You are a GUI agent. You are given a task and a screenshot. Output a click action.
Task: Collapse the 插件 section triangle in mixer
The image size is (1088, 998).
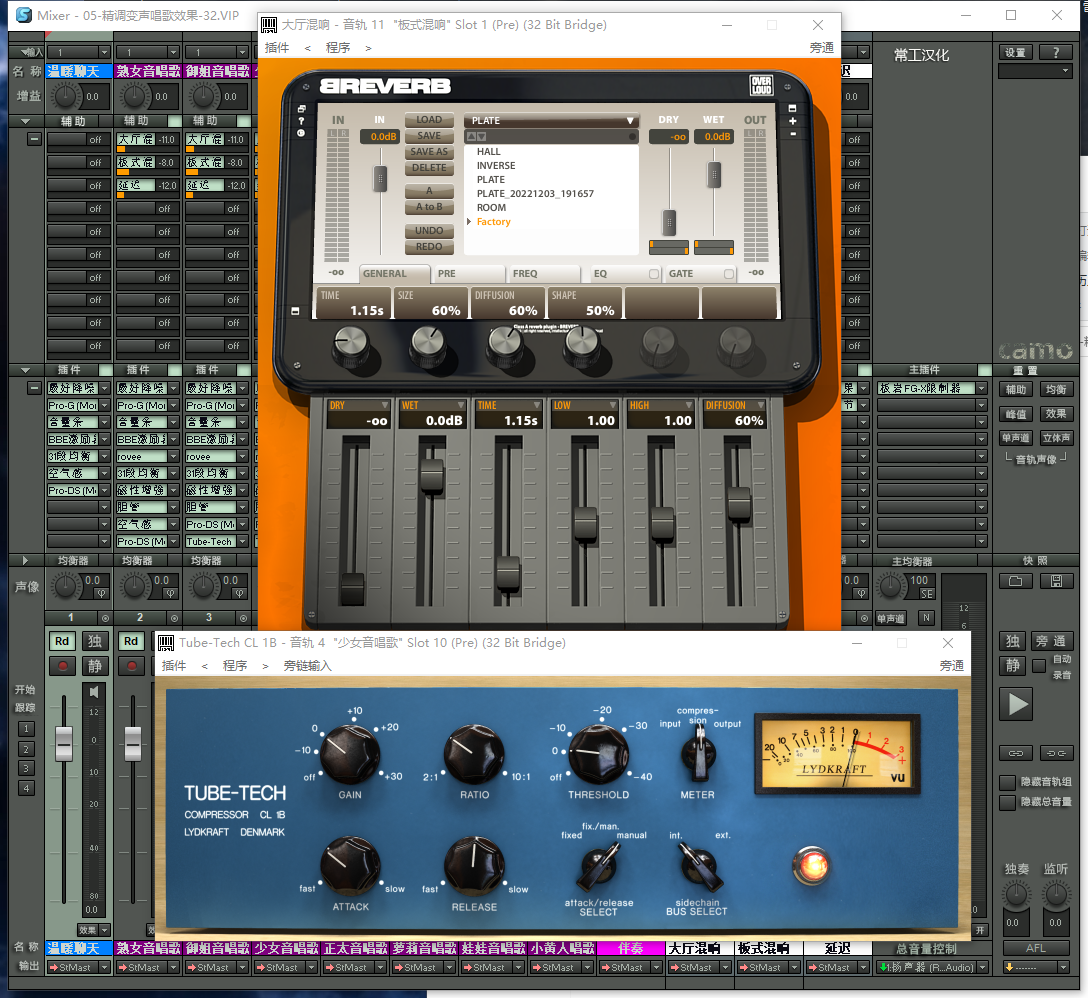(x=26, y=371)
